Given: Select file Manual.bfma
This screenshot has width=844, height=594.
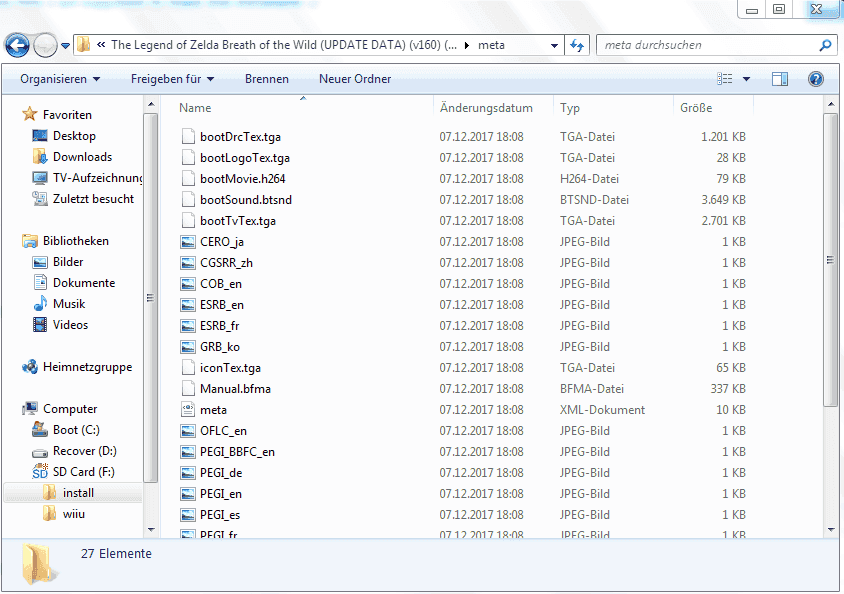Looking at the screenshot, I should click(235, 388).
